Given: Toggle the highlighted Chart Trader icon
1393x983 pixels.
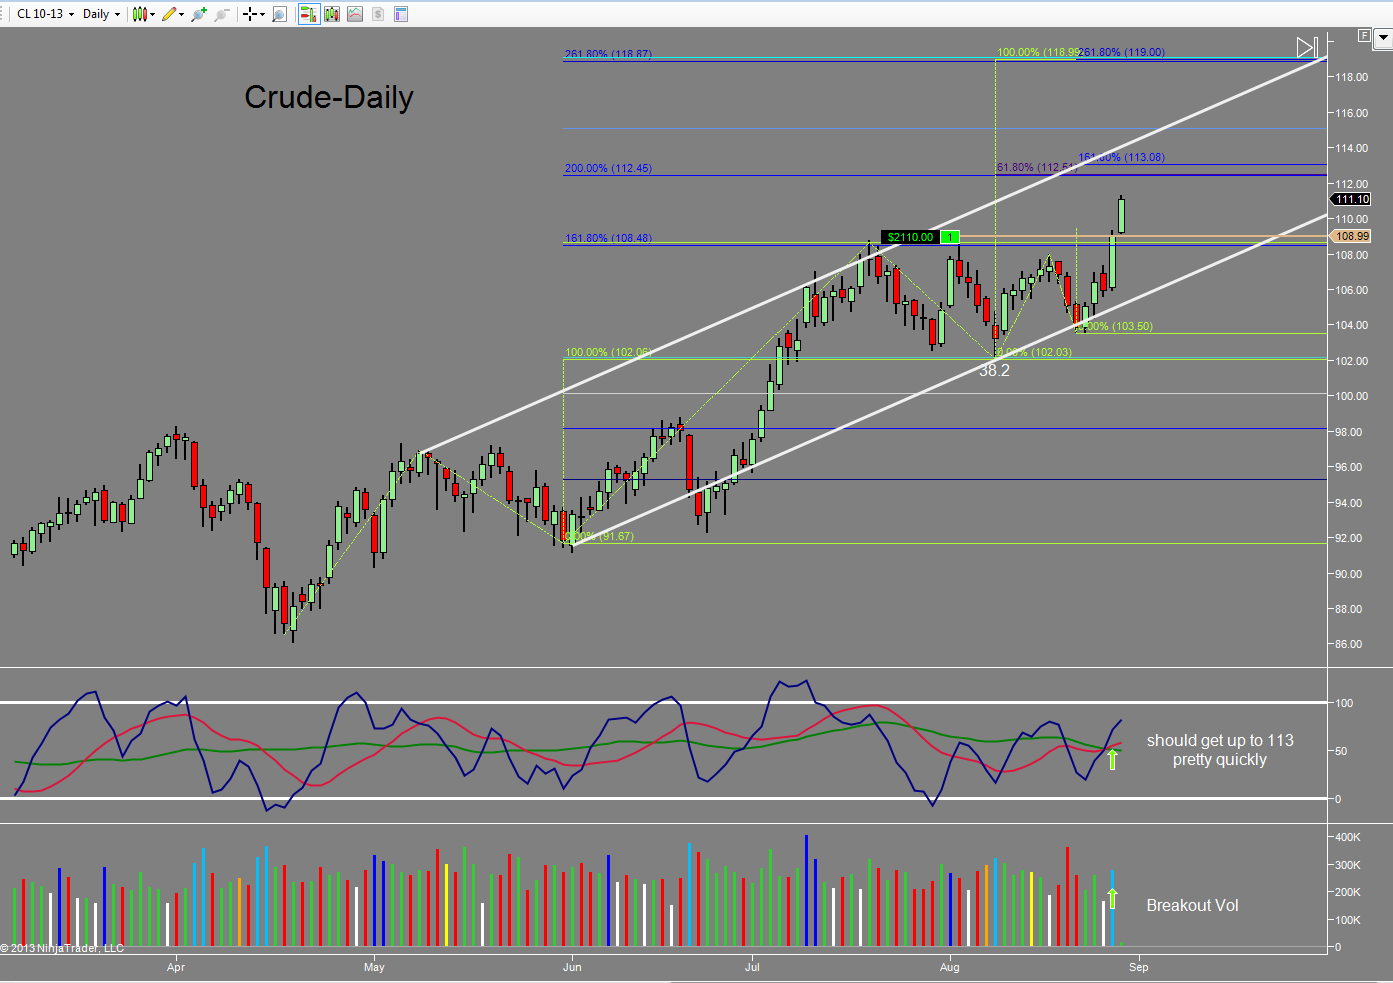Looking at the screenshot, I should 308,14.
